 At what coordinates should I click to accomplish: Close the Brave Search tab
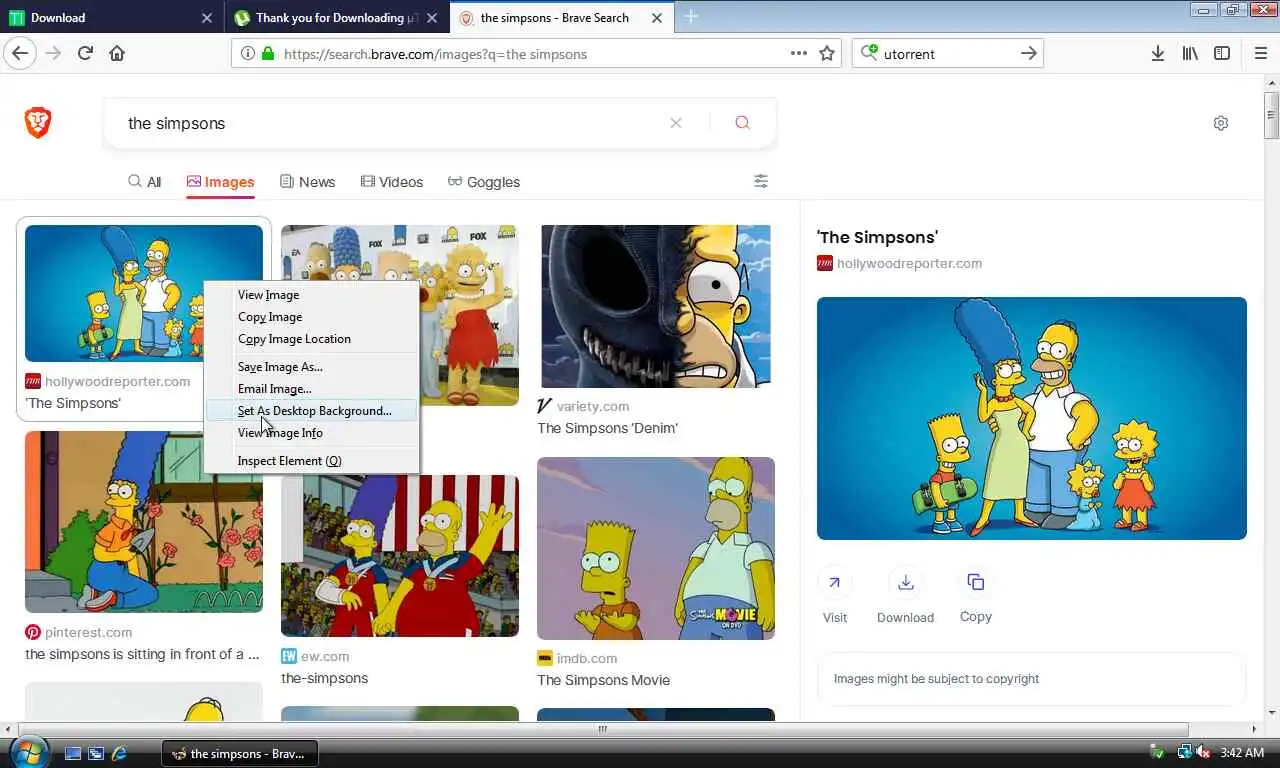[x=657, y=17]
